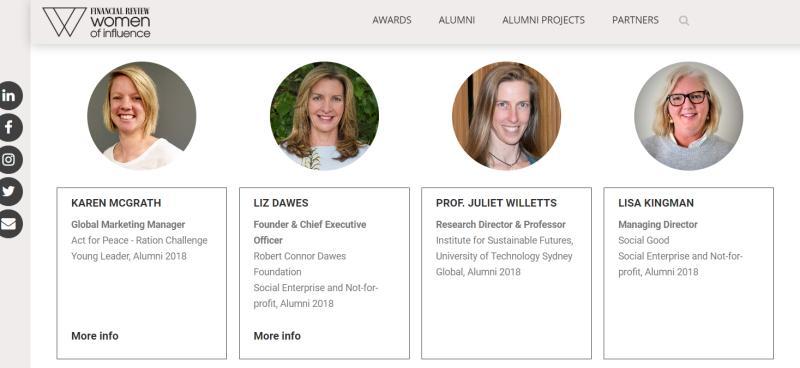Open the Partners menu item

[635, 20]
